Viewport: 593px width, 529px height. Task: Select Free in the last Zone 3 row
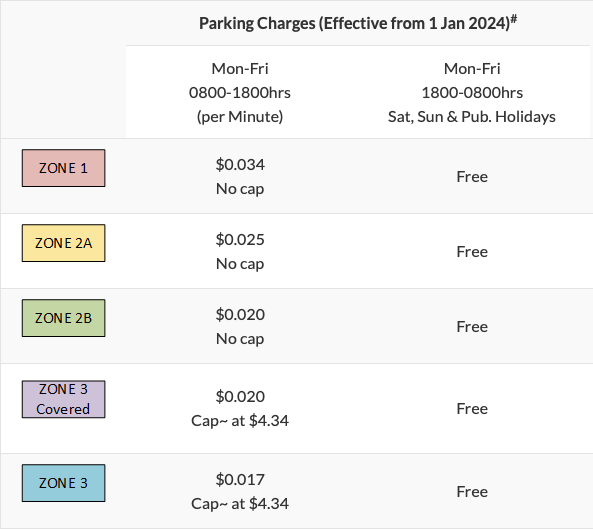[472, 492]
